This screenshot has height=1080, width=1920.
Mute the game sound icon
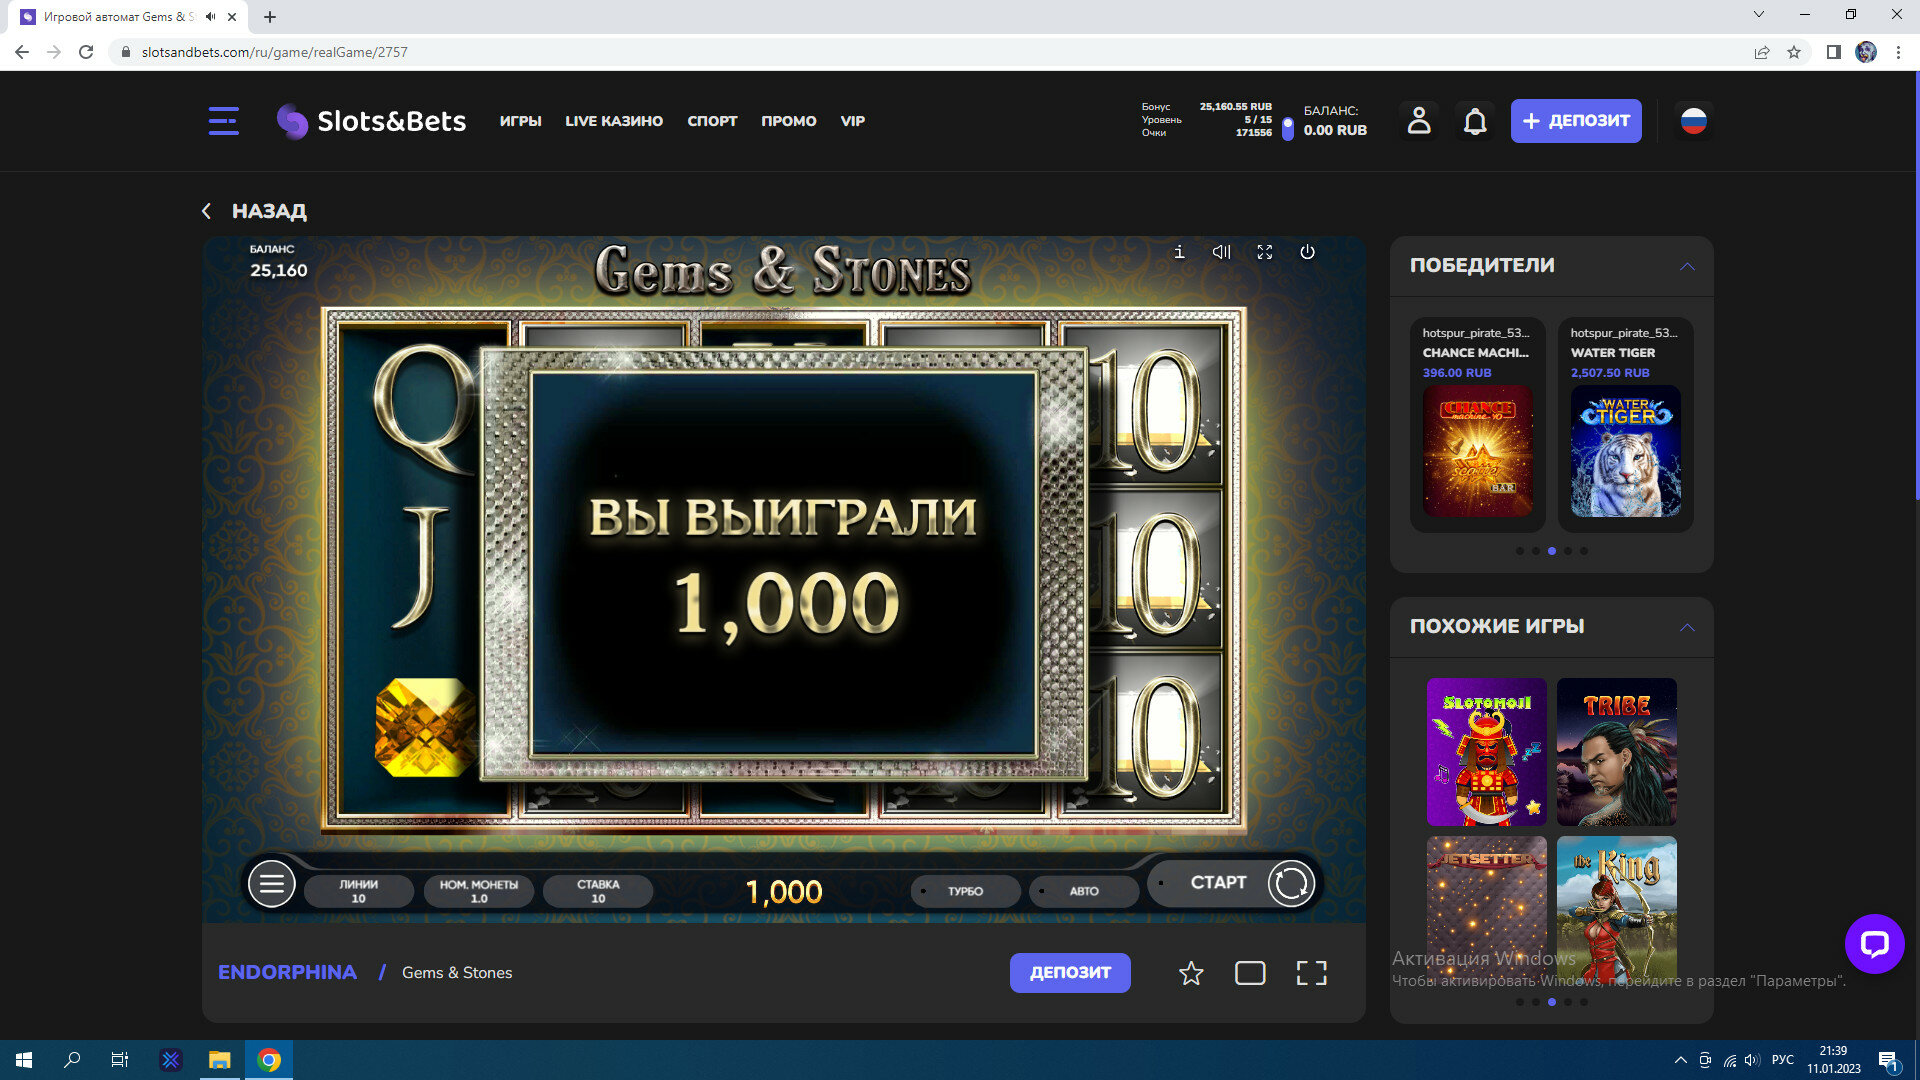click(1221, 252)
